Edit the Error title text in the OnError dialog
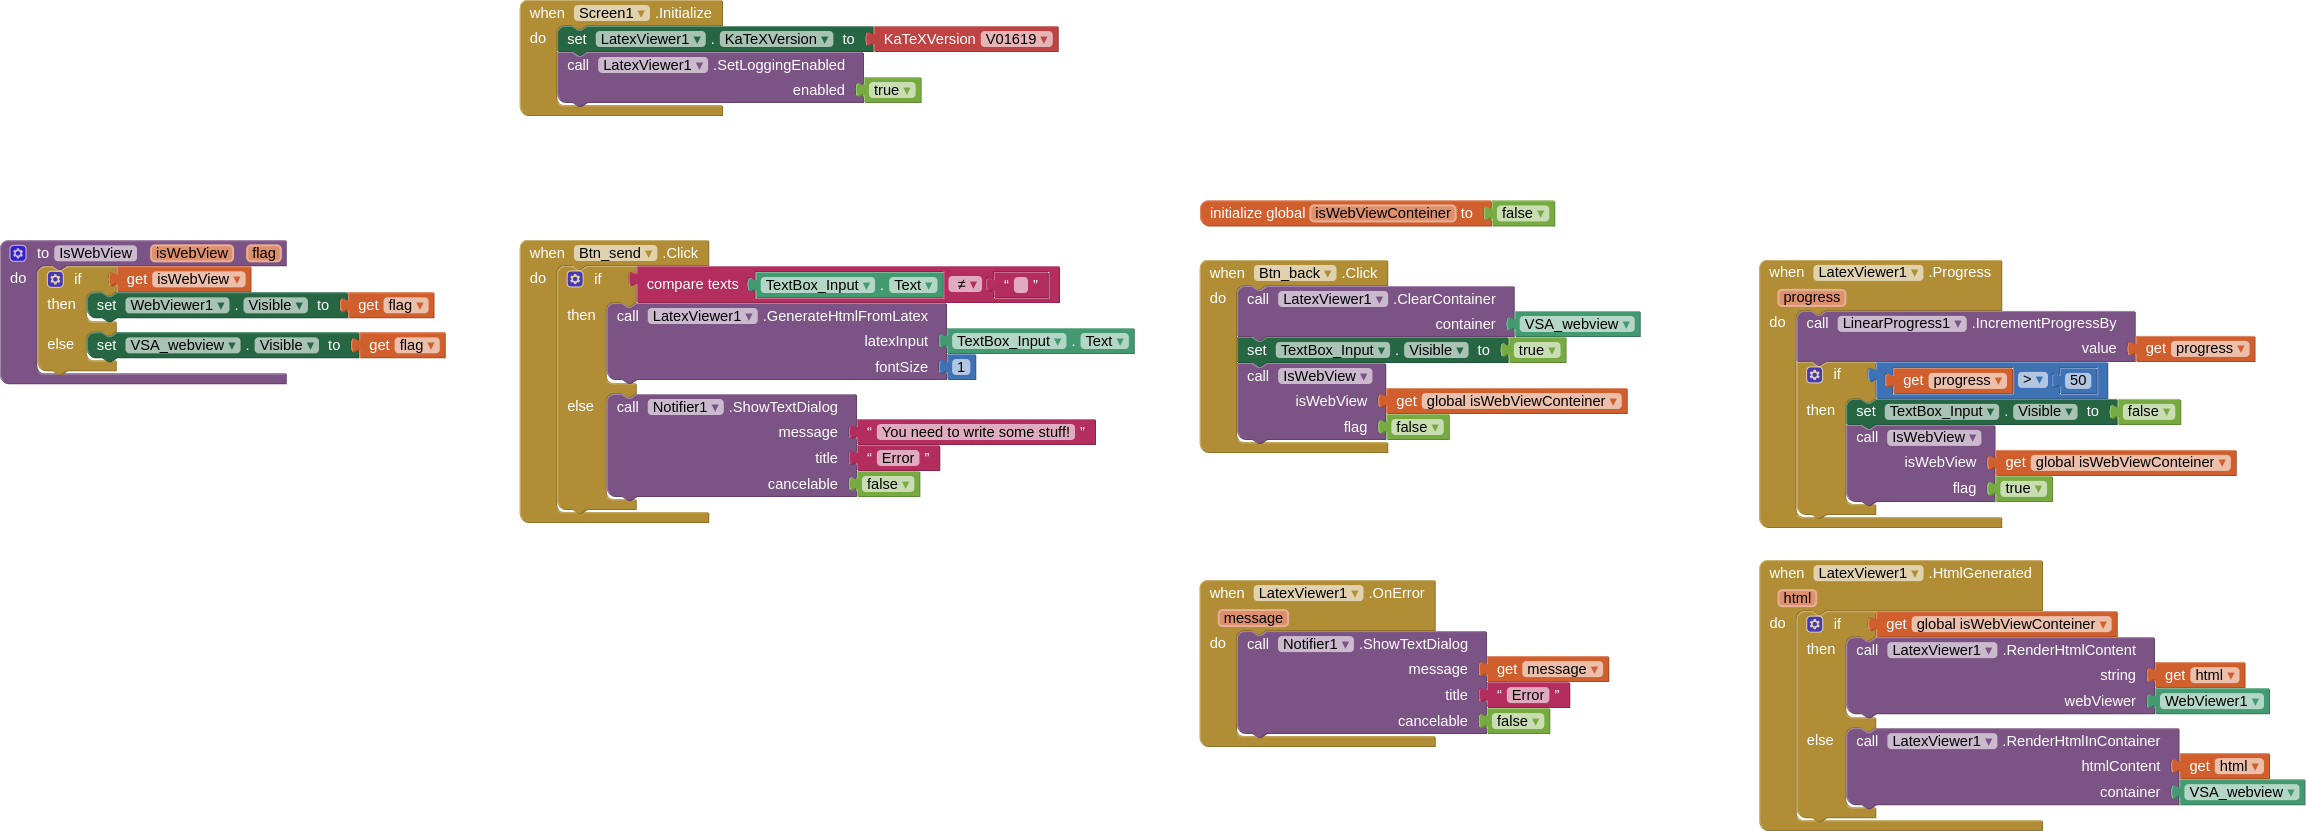The height and width of the screenshot is (831, 2306). [x=1527, y=695]
